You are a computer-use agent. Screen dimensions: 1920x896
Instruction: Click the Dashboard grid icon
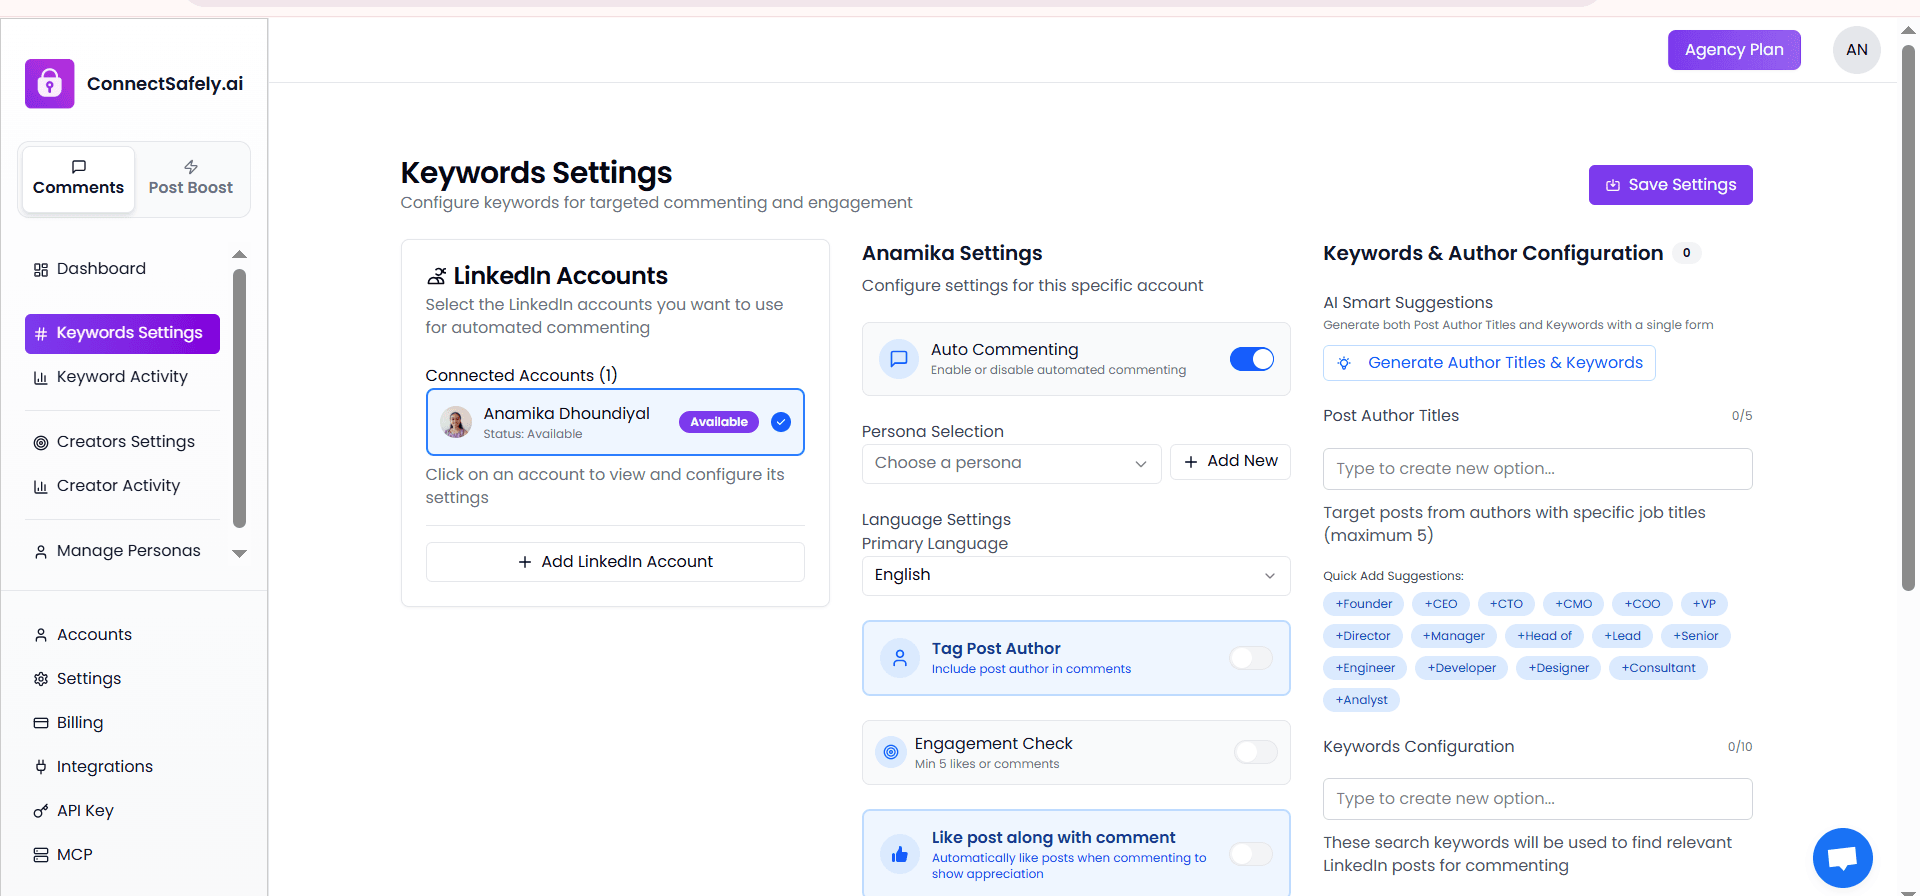tap(41, 270)
